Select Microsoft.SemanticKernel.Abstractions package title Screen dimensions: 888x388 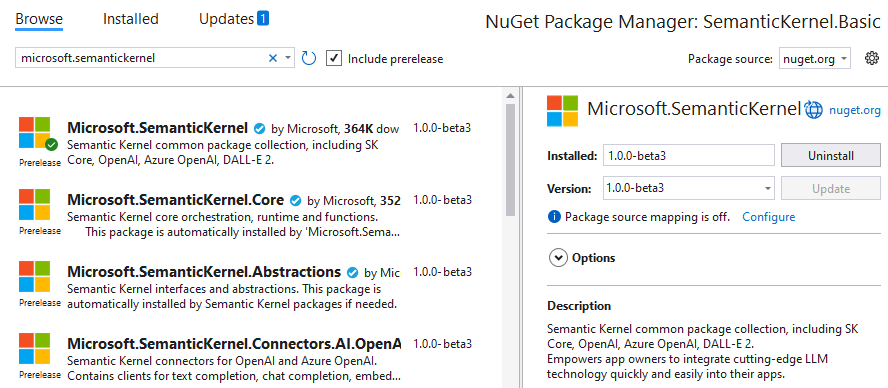(204, 271)
